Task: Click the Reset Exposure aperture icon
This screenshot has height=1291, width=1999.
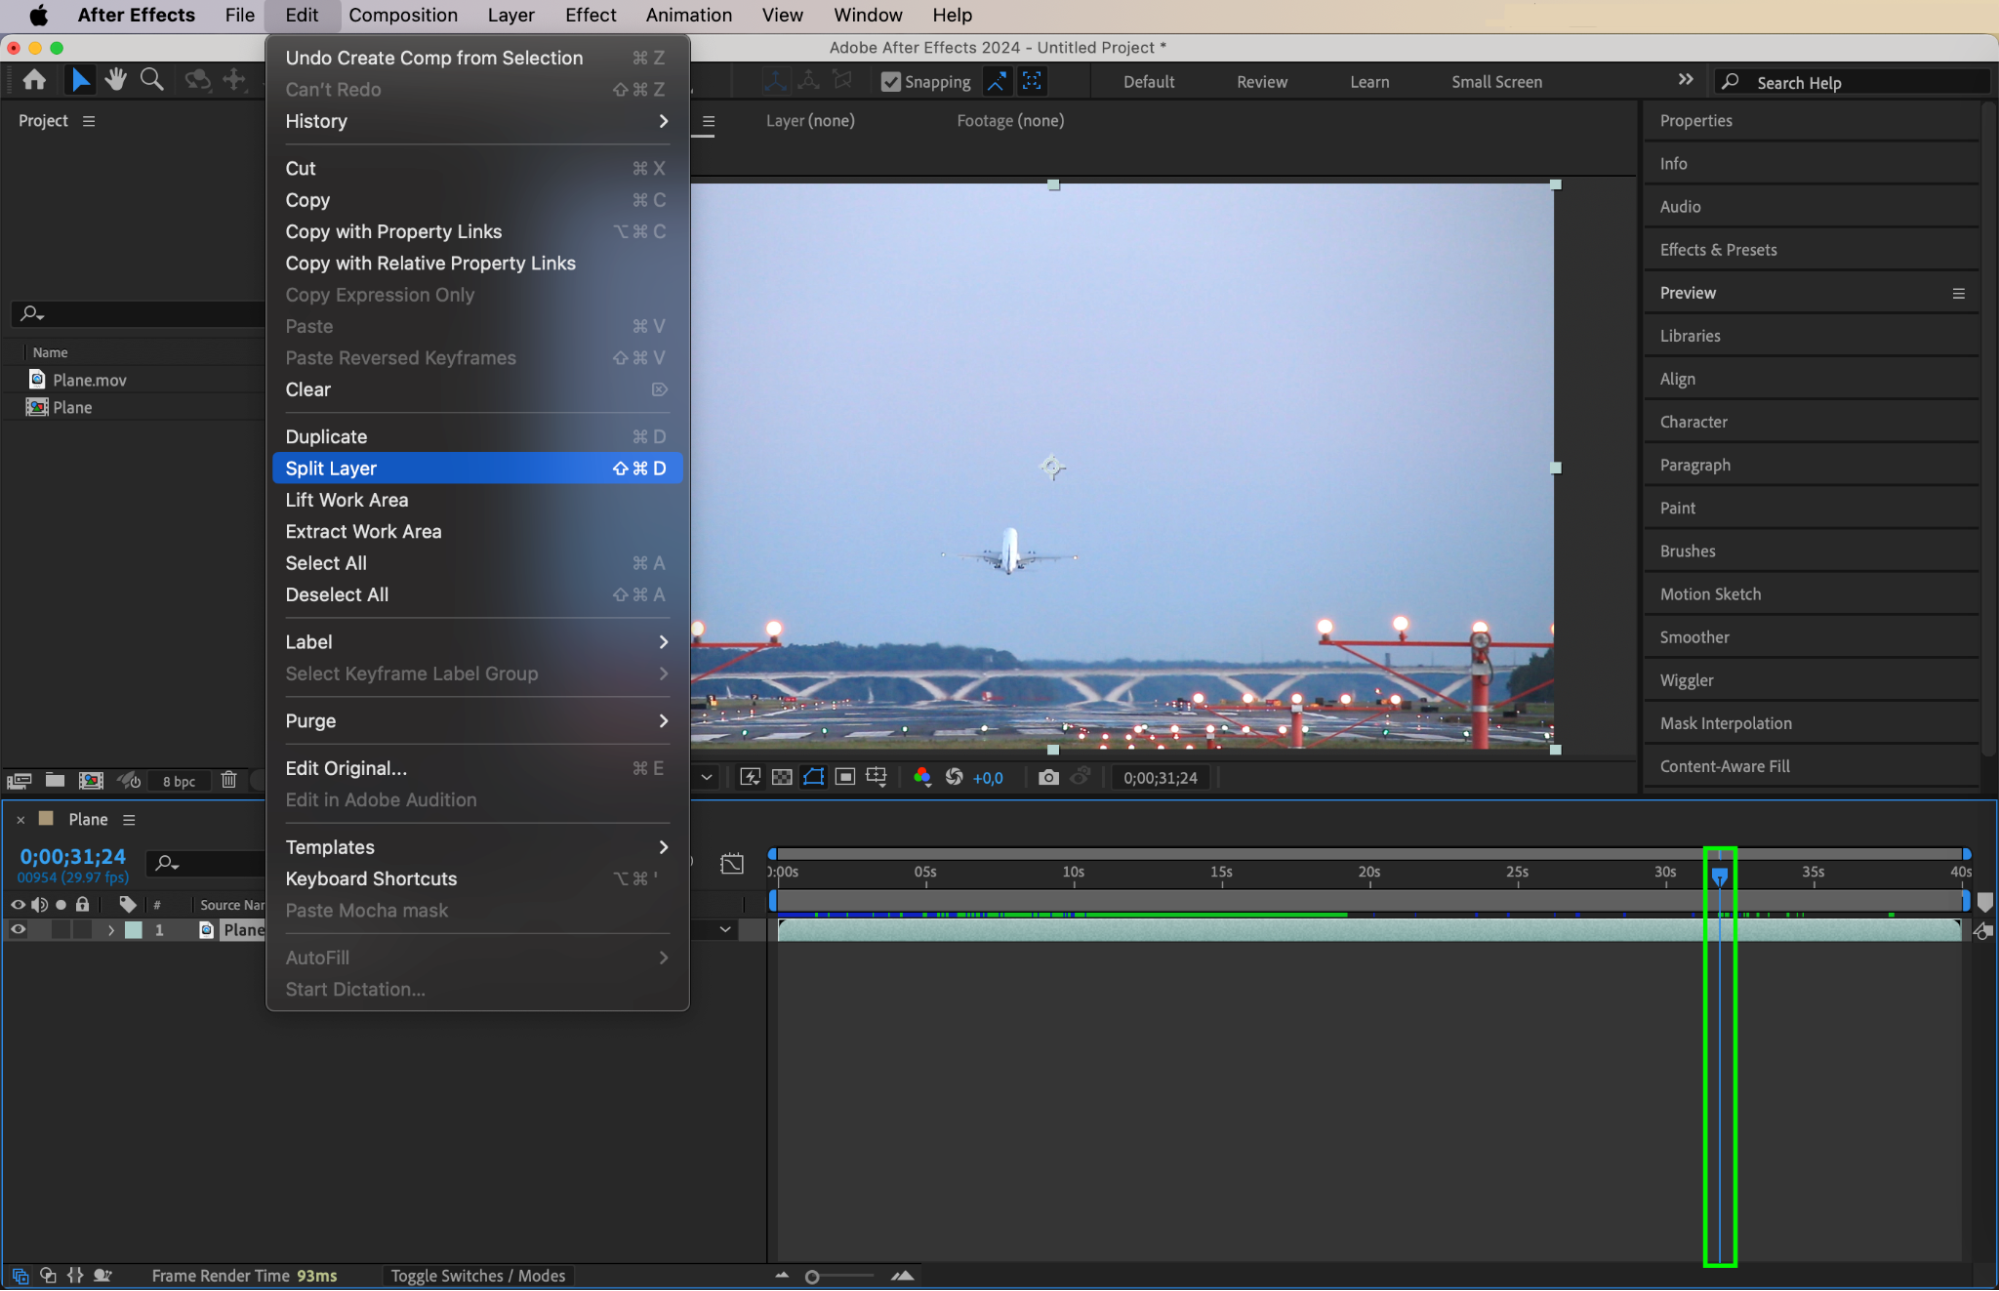Action: (954, 777)
